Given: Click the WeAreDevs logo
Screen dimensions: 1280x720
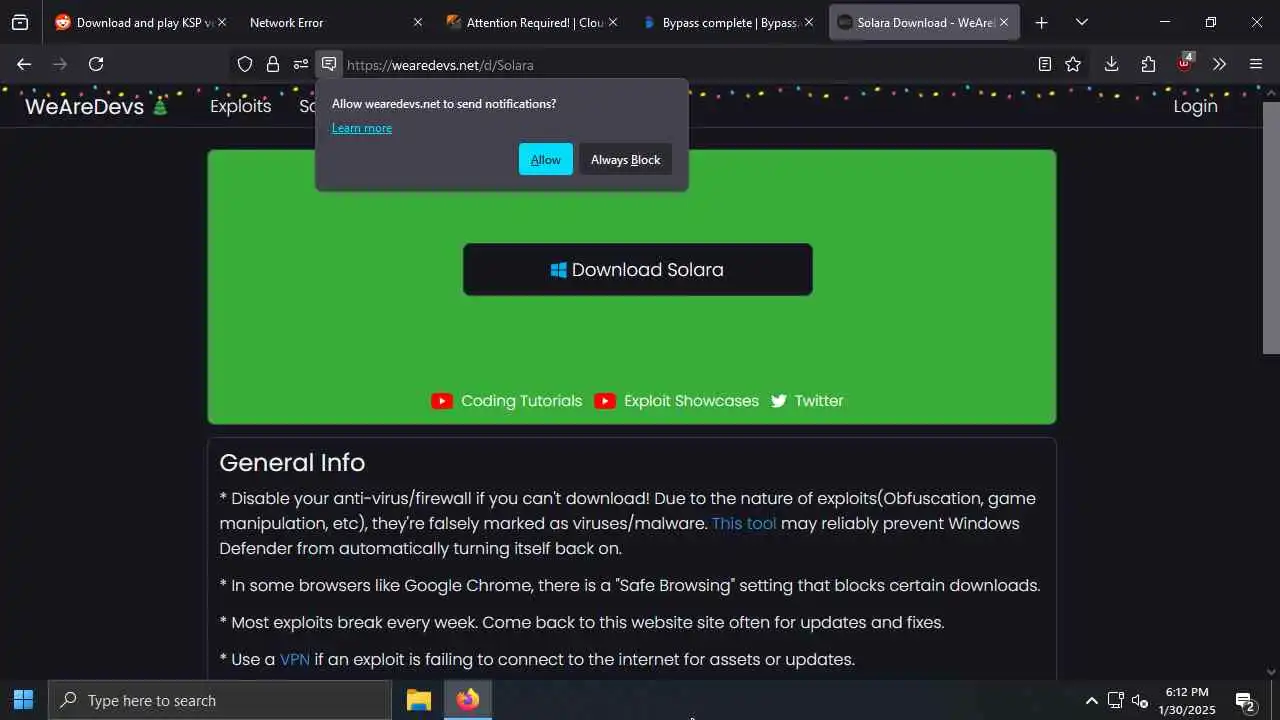Looking at the screenshot, I should (x=96, y=106).
